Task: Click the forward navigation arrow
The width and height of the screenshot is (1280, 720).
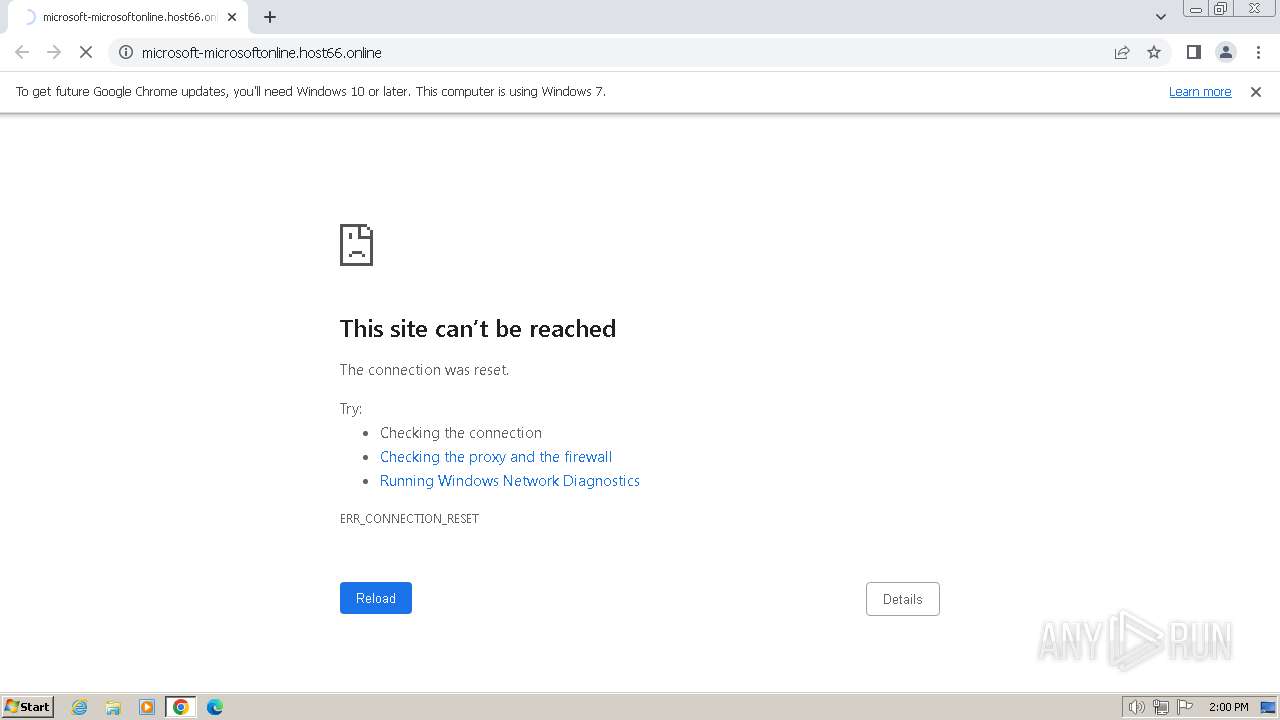Action: tap(54, 52)
